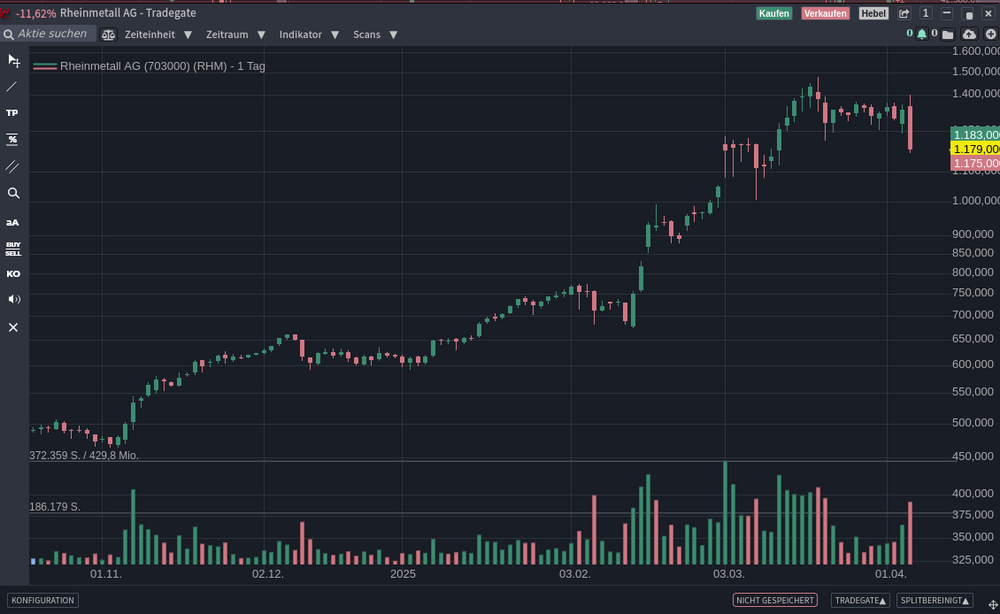This screenshot has height=614, width=1000.
Task: Toggle sound with the speaker icon
Action: [x=13, y=299]
